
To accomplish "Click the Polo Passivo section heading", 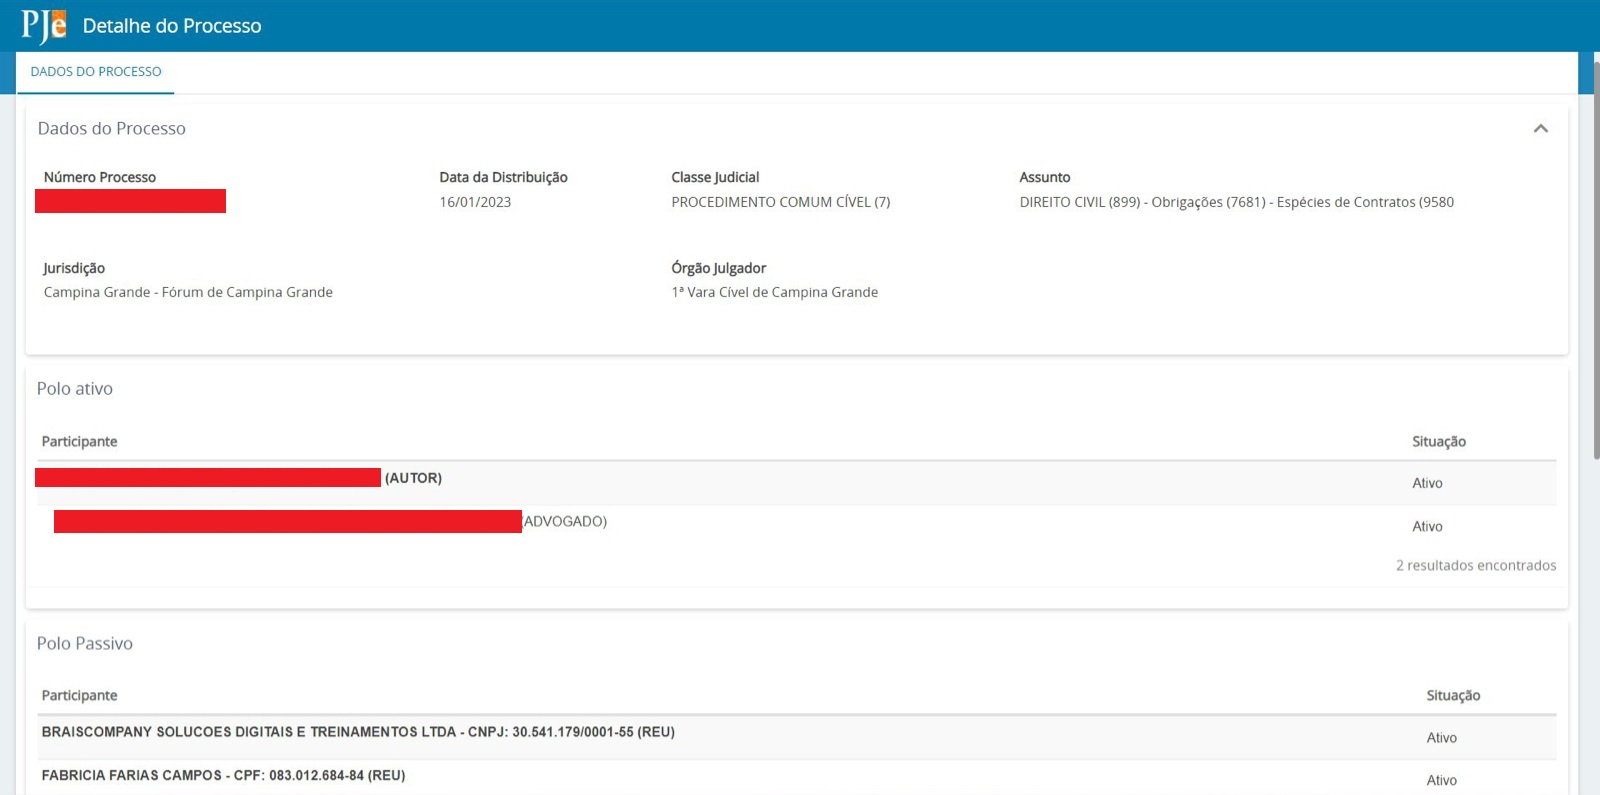I will 85,644.
